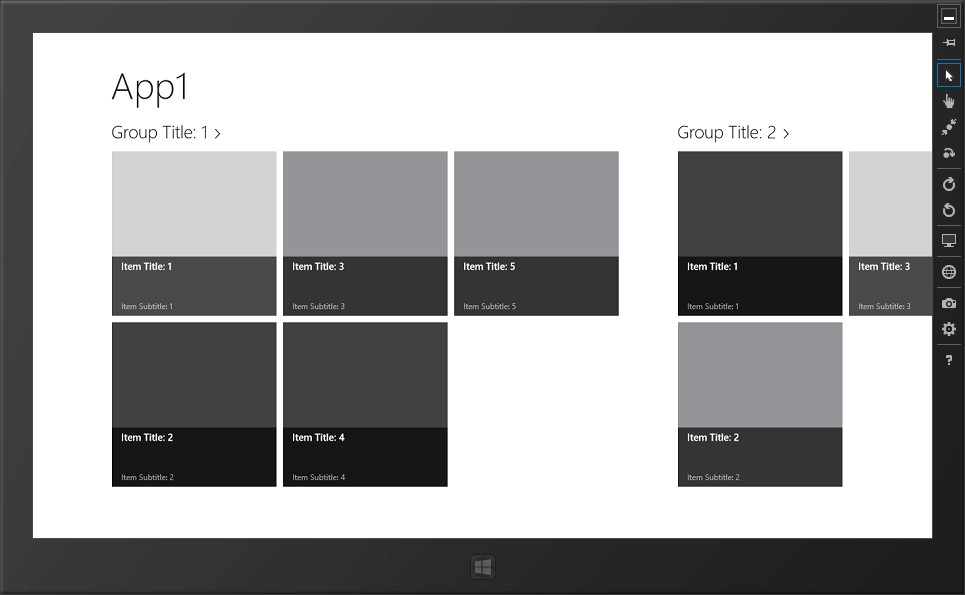The width and height of the screenshot is (965, 595).
Task: Open the Group Title: 2 header
Action: 732,132
